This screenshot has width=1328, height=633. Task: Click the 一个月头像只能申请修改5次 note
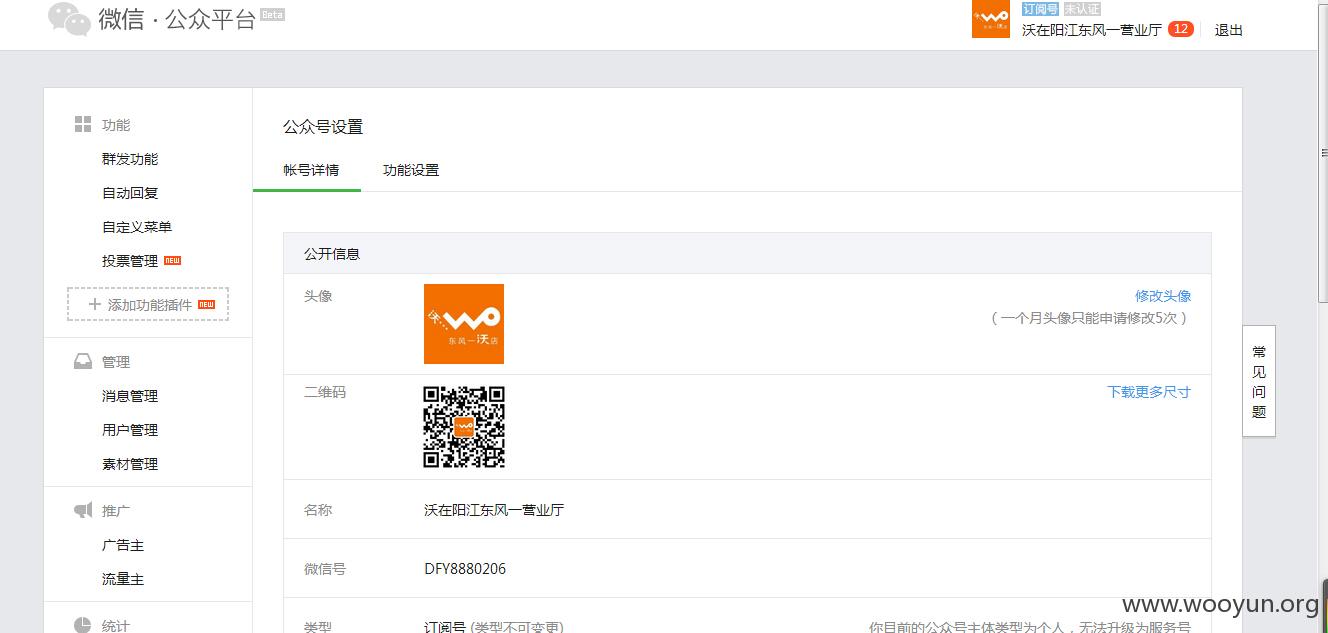click(1090, 318)
